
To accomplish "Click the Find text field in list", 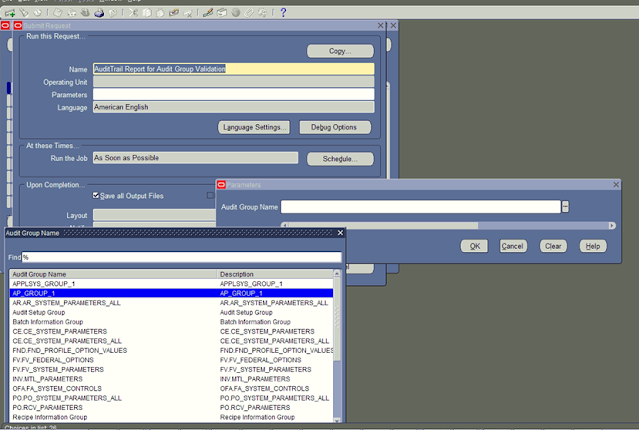I will (180, 257).
